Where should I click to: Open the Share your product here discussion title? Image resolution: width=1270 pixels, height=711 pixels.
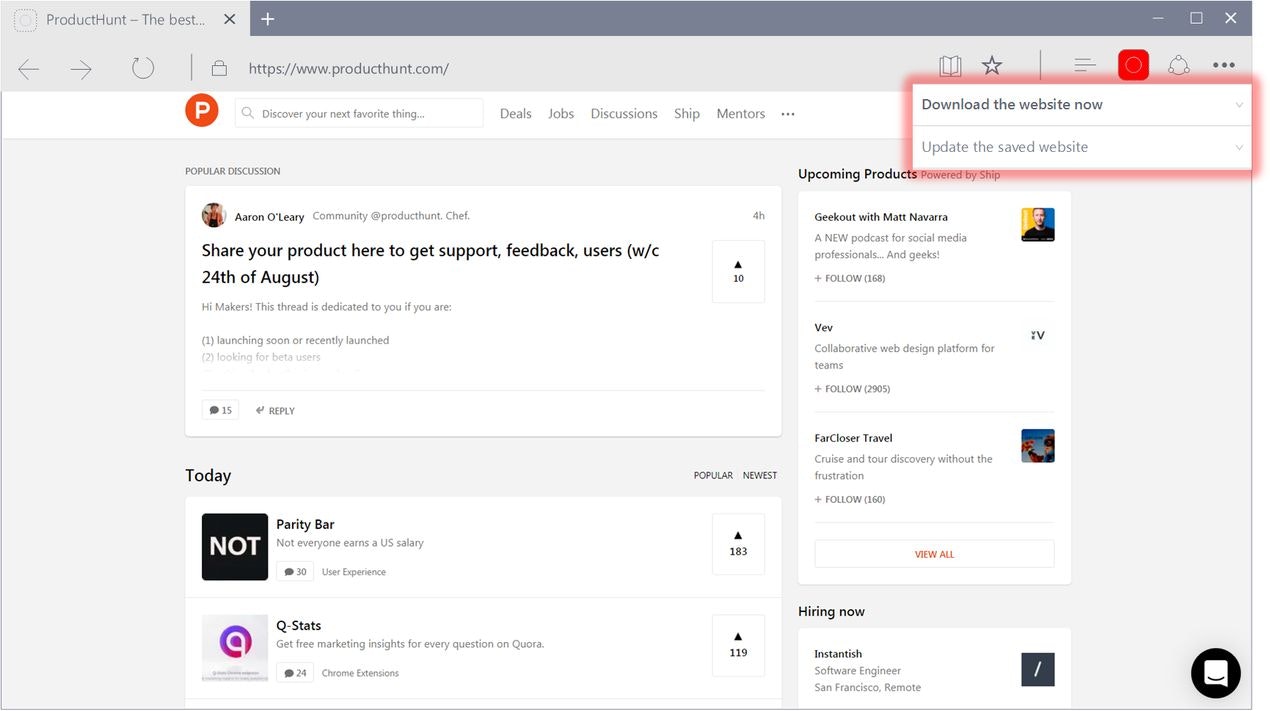click(x=430, y=263)
